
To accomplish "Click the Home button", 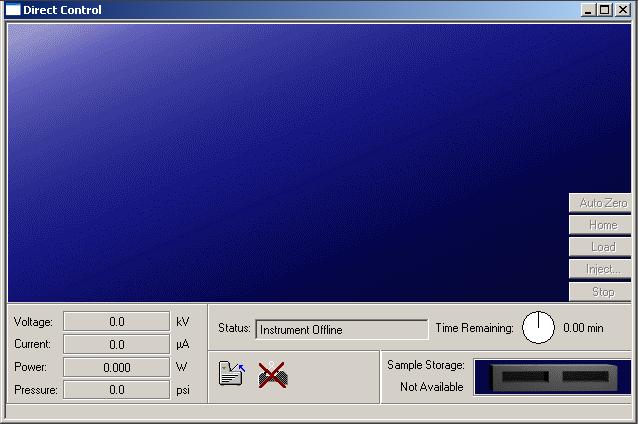I will coord(600,225).
